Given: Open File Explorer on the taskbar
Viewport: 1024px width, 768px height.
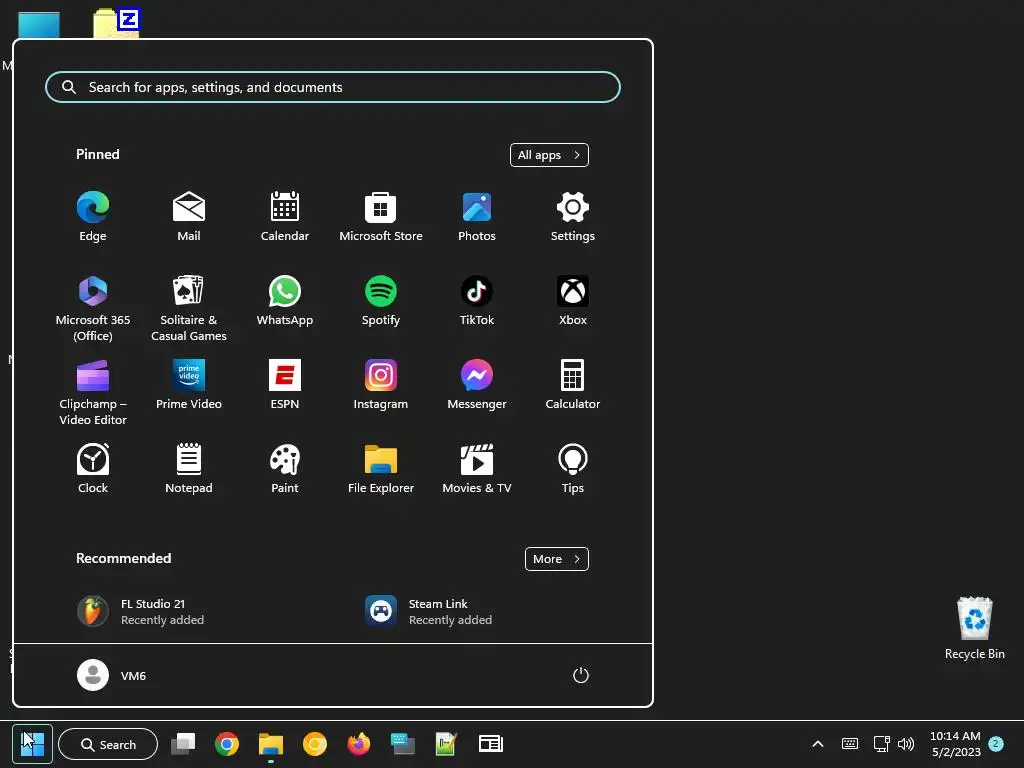Looking at the screenshot, I should [270, 744].
